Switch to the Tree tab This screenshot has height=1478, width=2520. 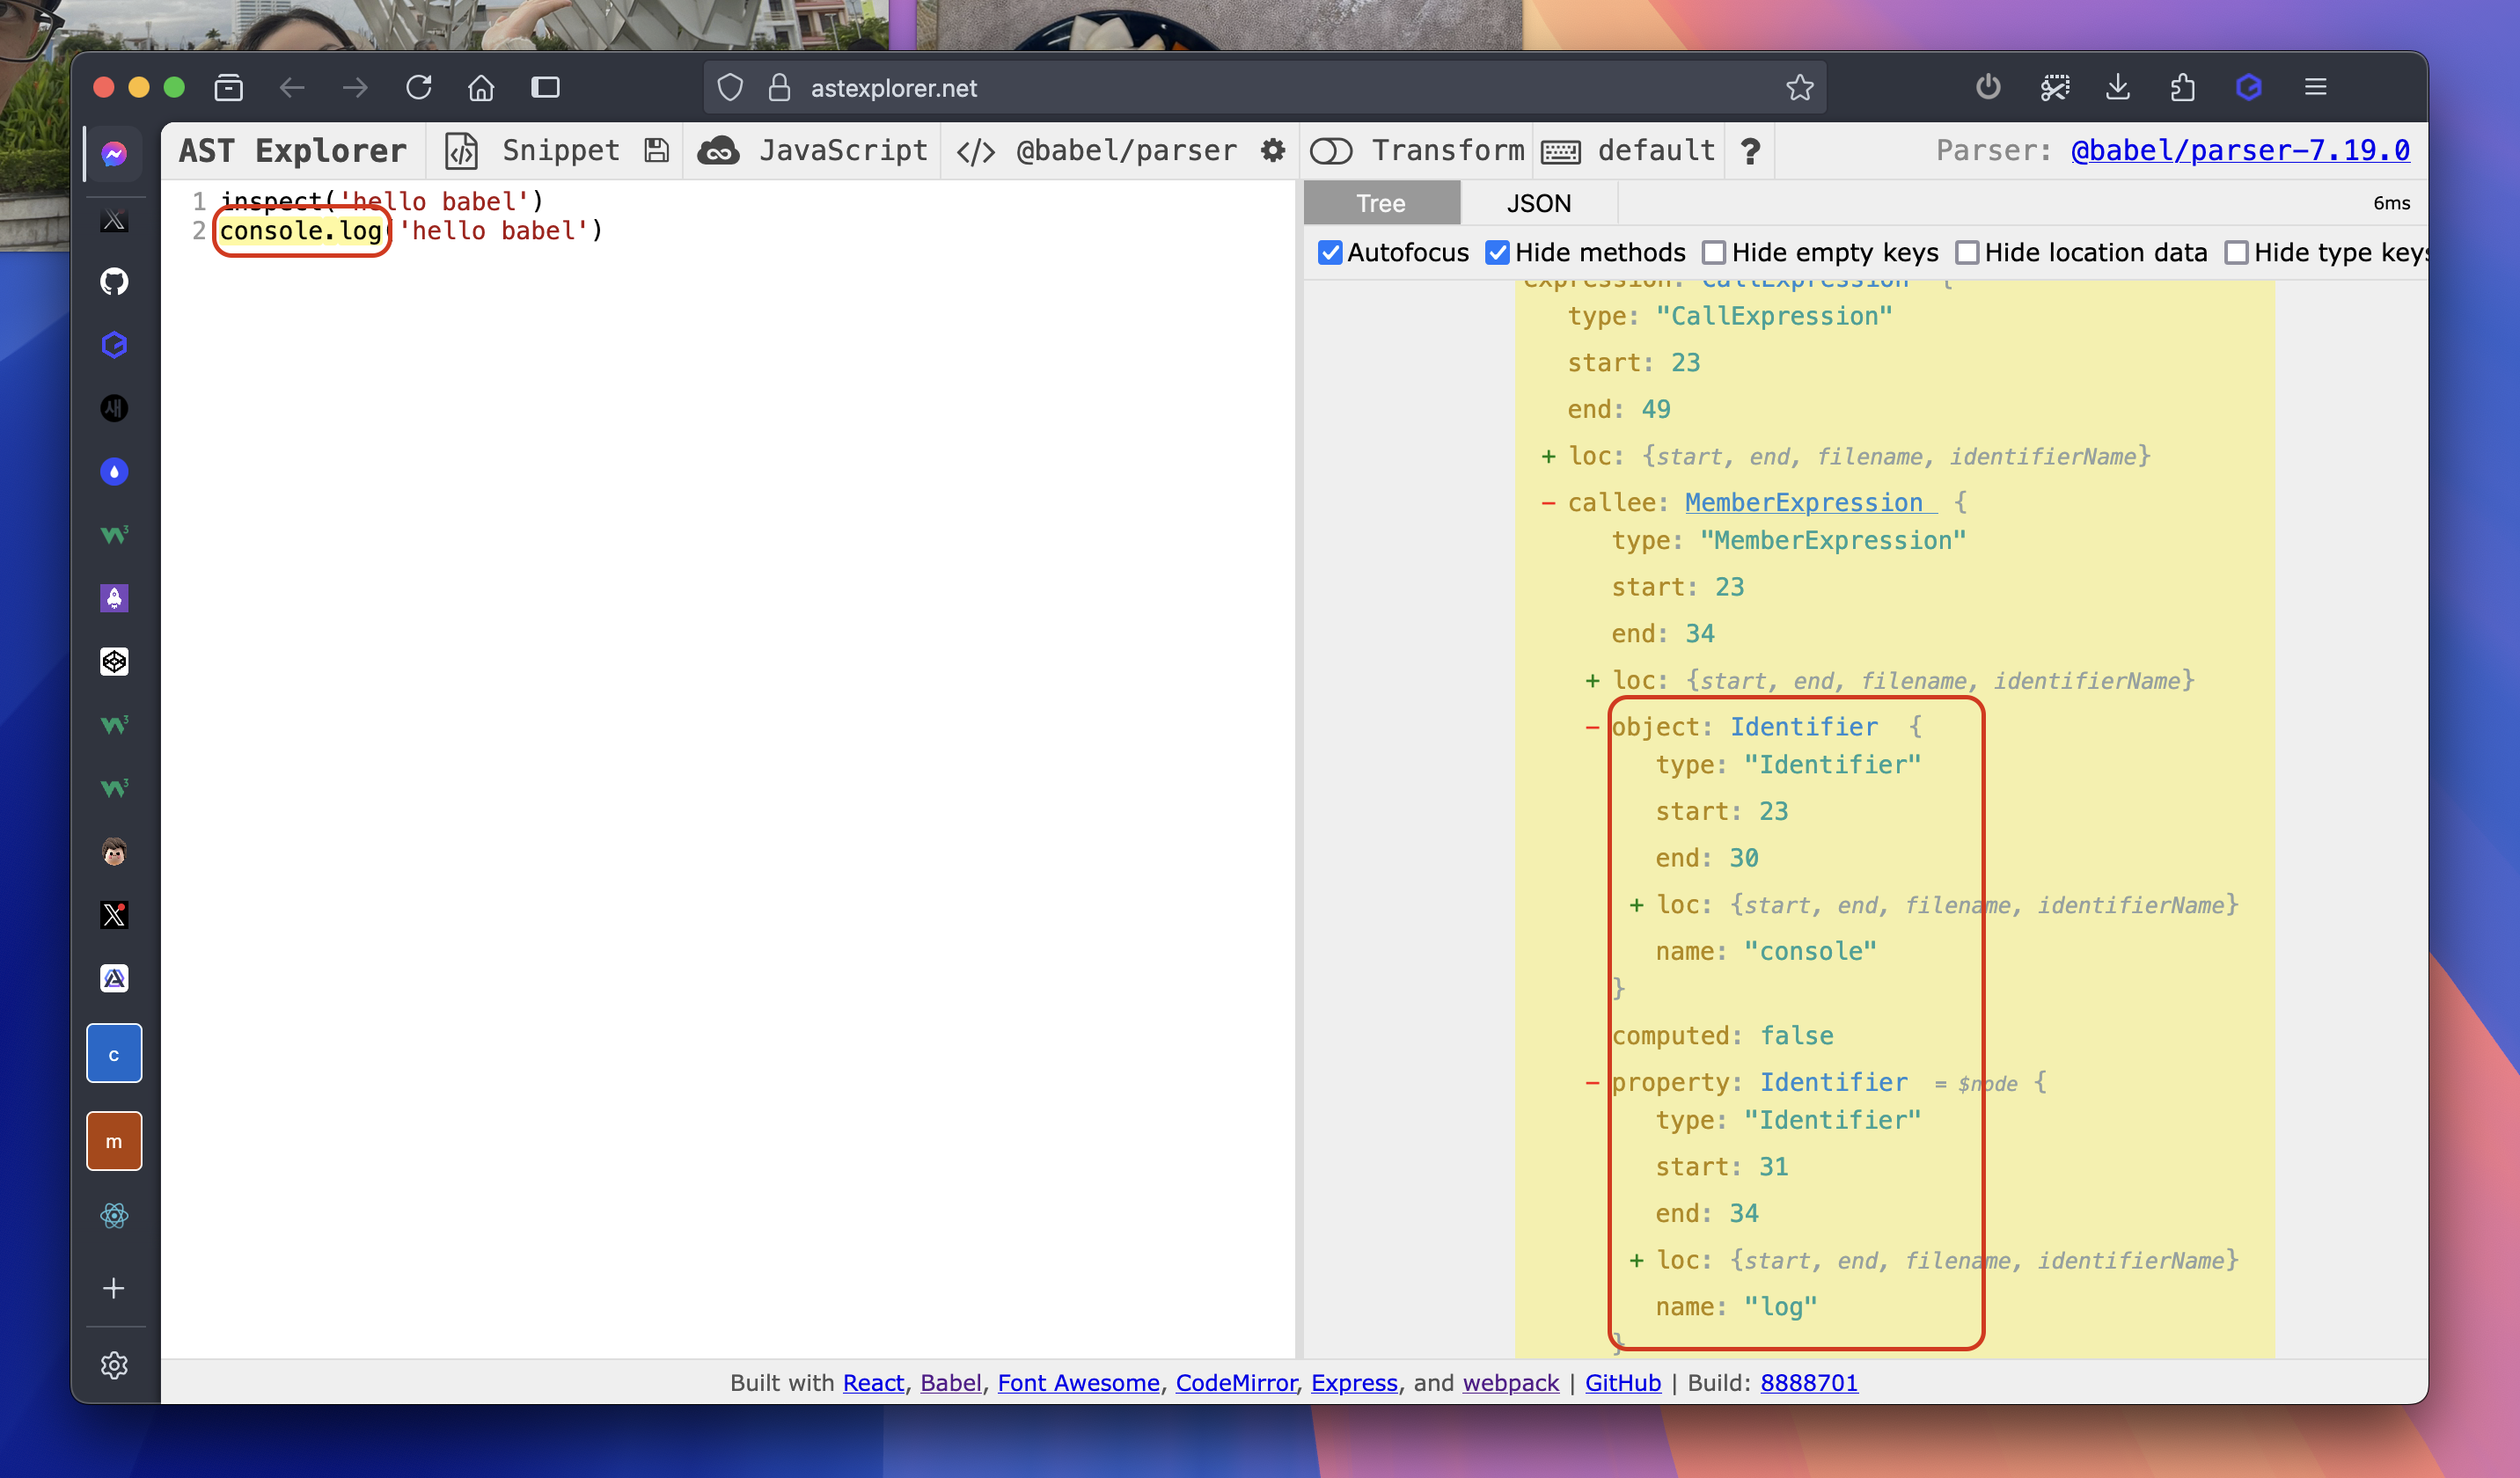1381,203
